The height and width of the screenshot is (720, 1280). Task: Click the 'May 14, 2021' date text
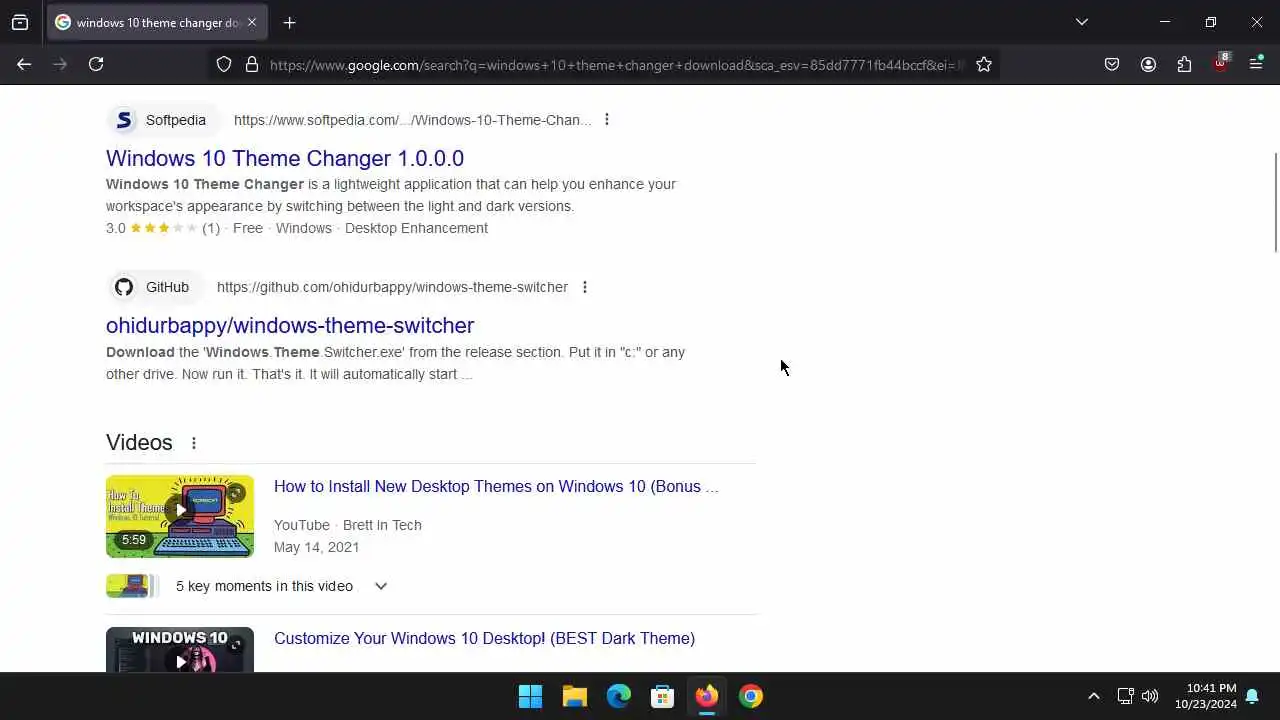[x=316, y=547]
